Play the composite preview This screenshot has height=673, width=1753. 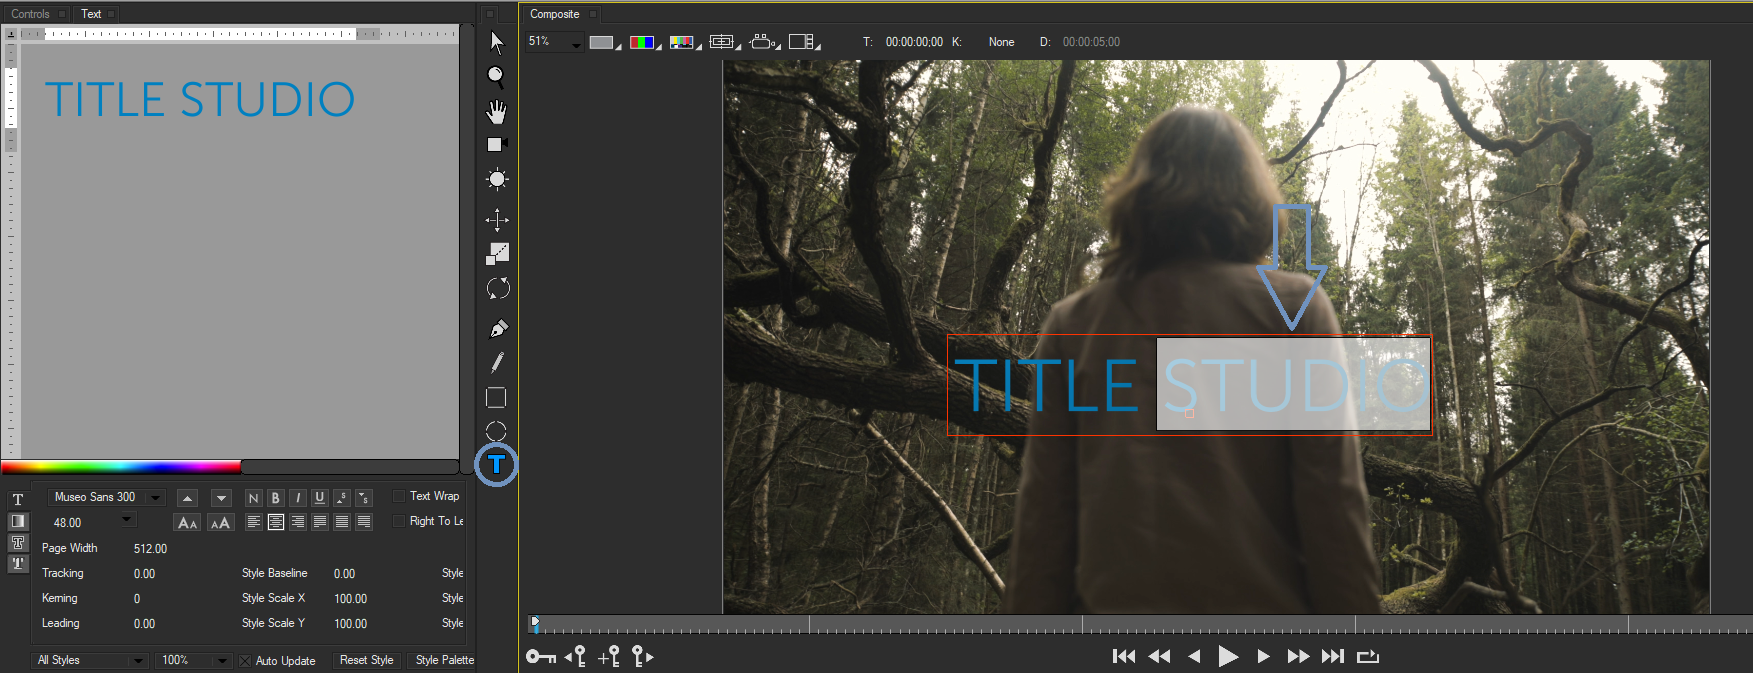[1228, 657]
